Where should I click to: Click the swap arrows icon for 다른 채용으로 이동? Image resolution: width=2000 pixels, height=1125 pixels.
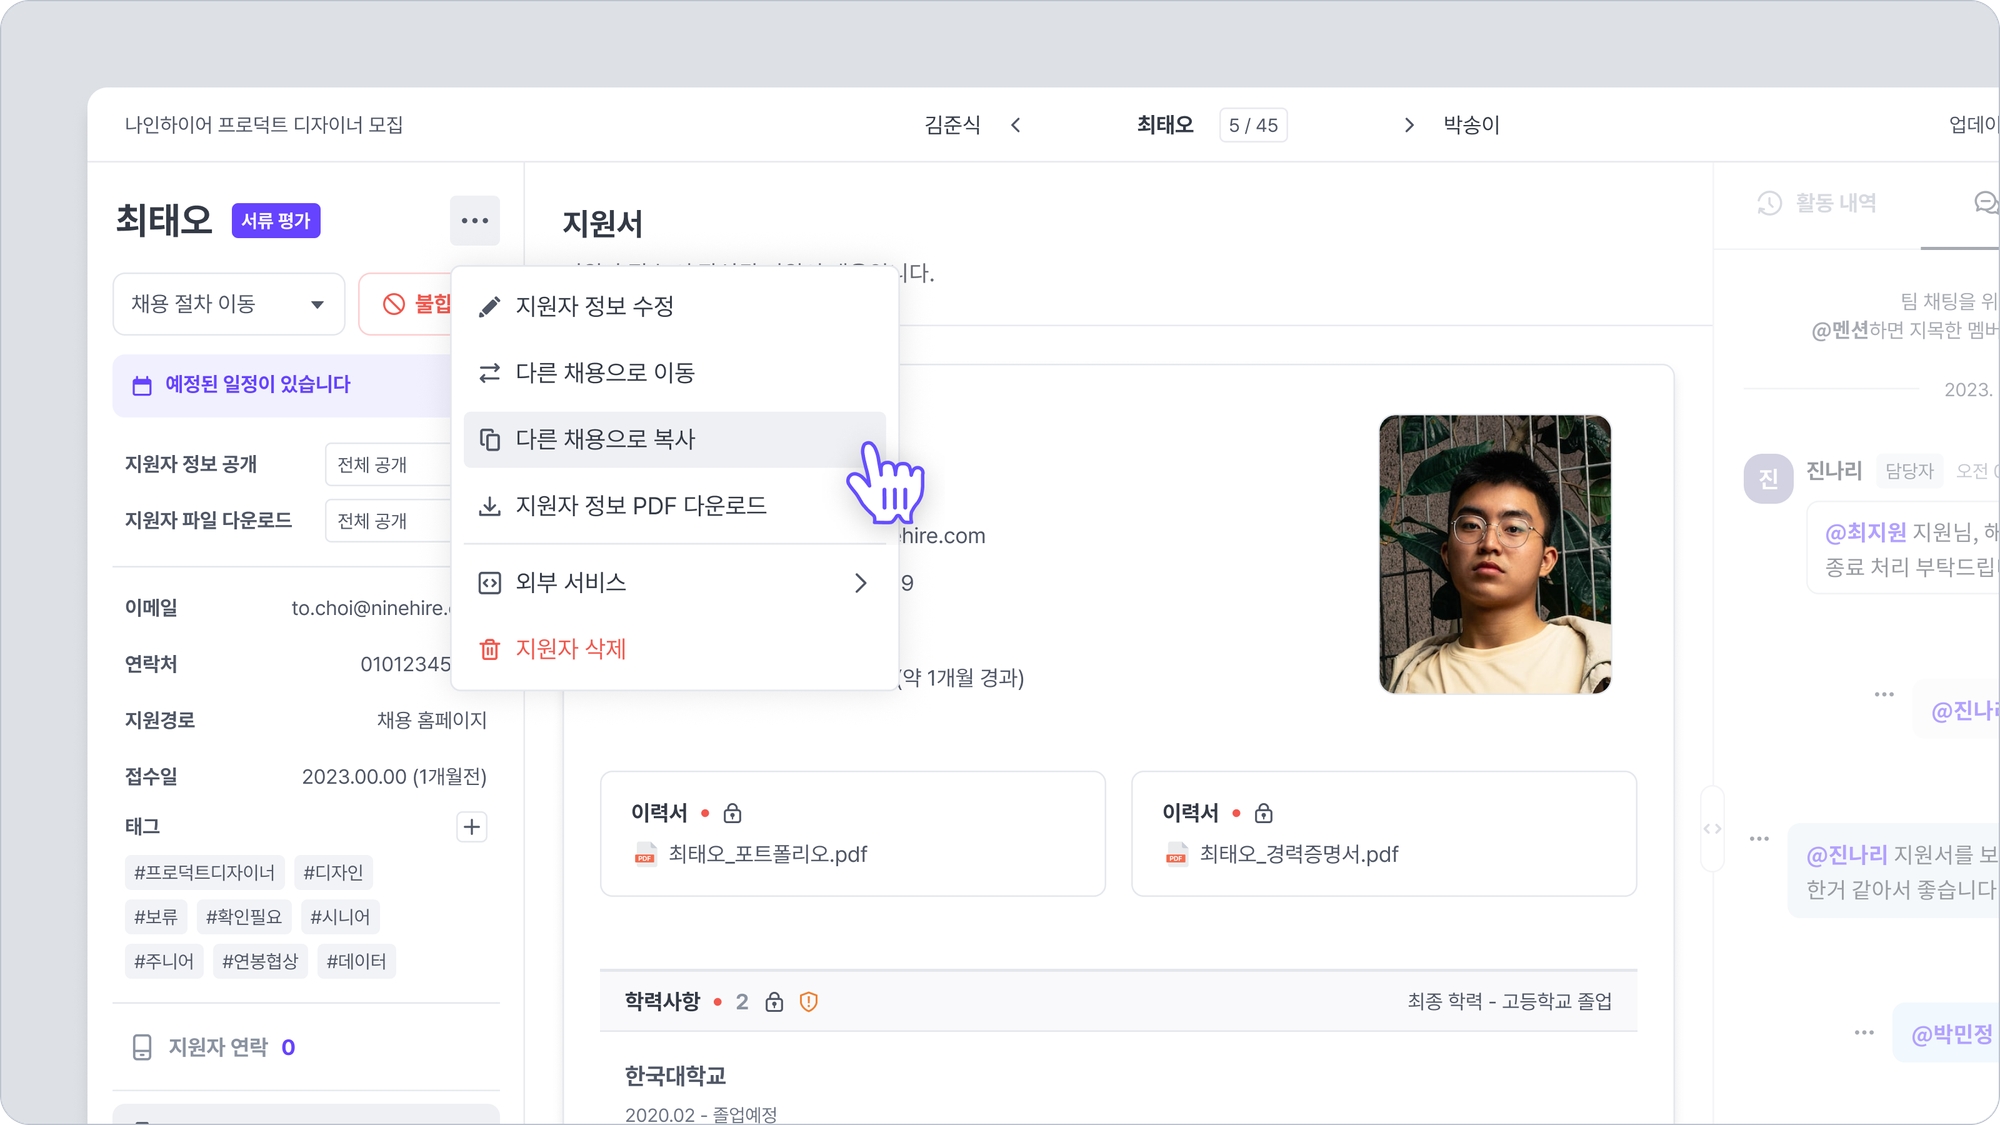click(489, 373)
